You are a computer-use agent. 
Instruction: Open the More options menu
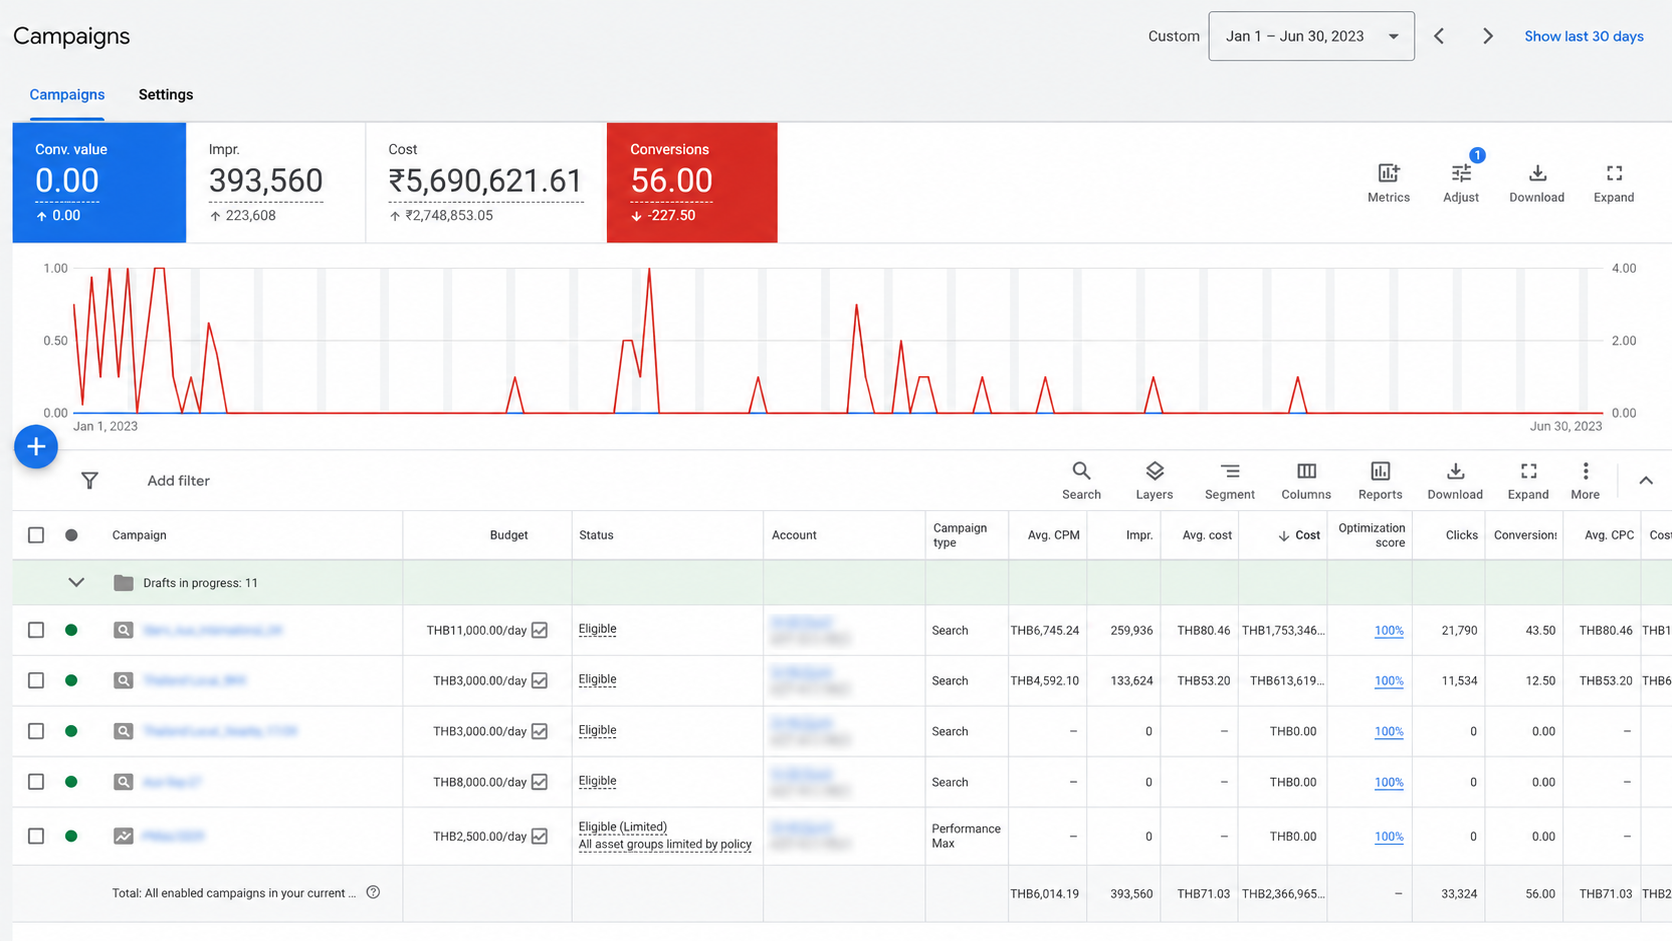point(1585,480)
